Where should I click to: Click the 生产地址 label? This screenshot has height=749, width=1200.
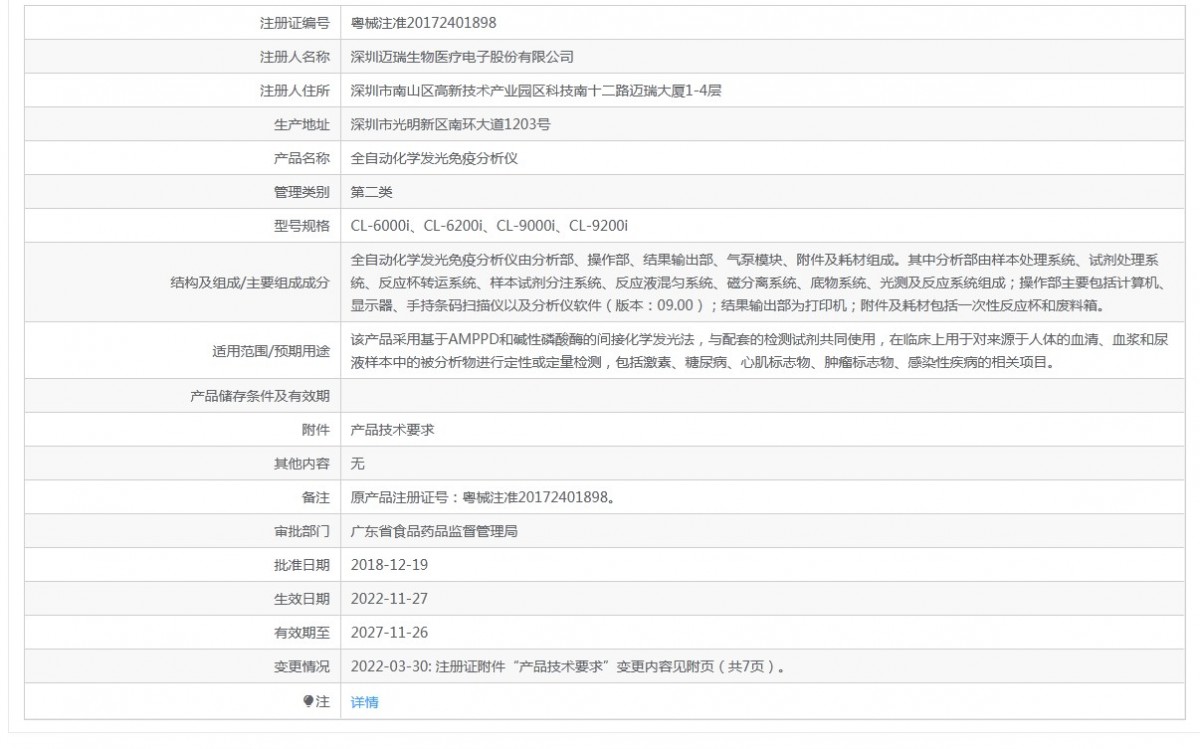pyautogui.click(x=302, y=124)
